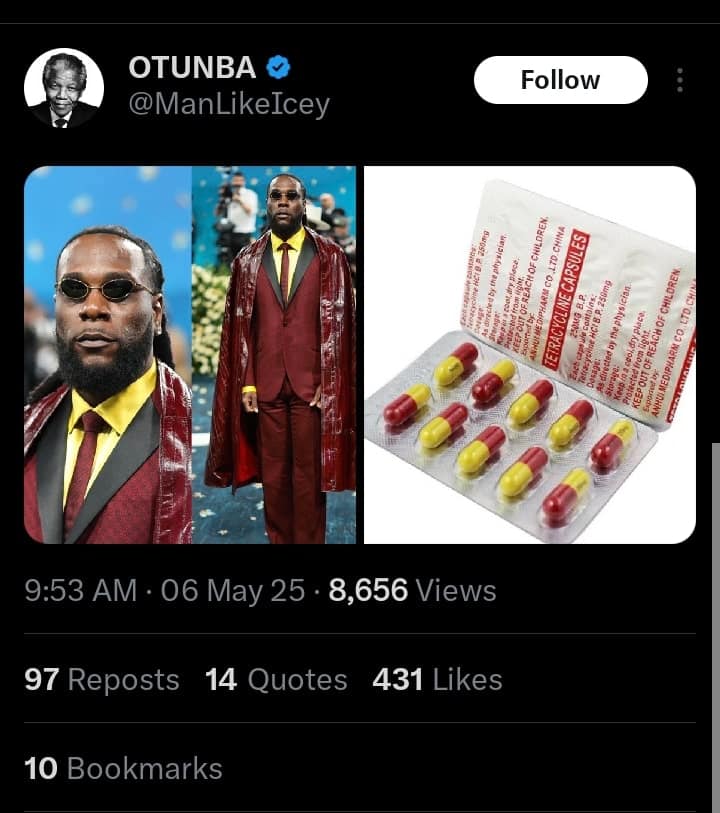720x813 pixels.
Task: Click the vertical scrollbar on right edge
Action: tap(715, 620)
